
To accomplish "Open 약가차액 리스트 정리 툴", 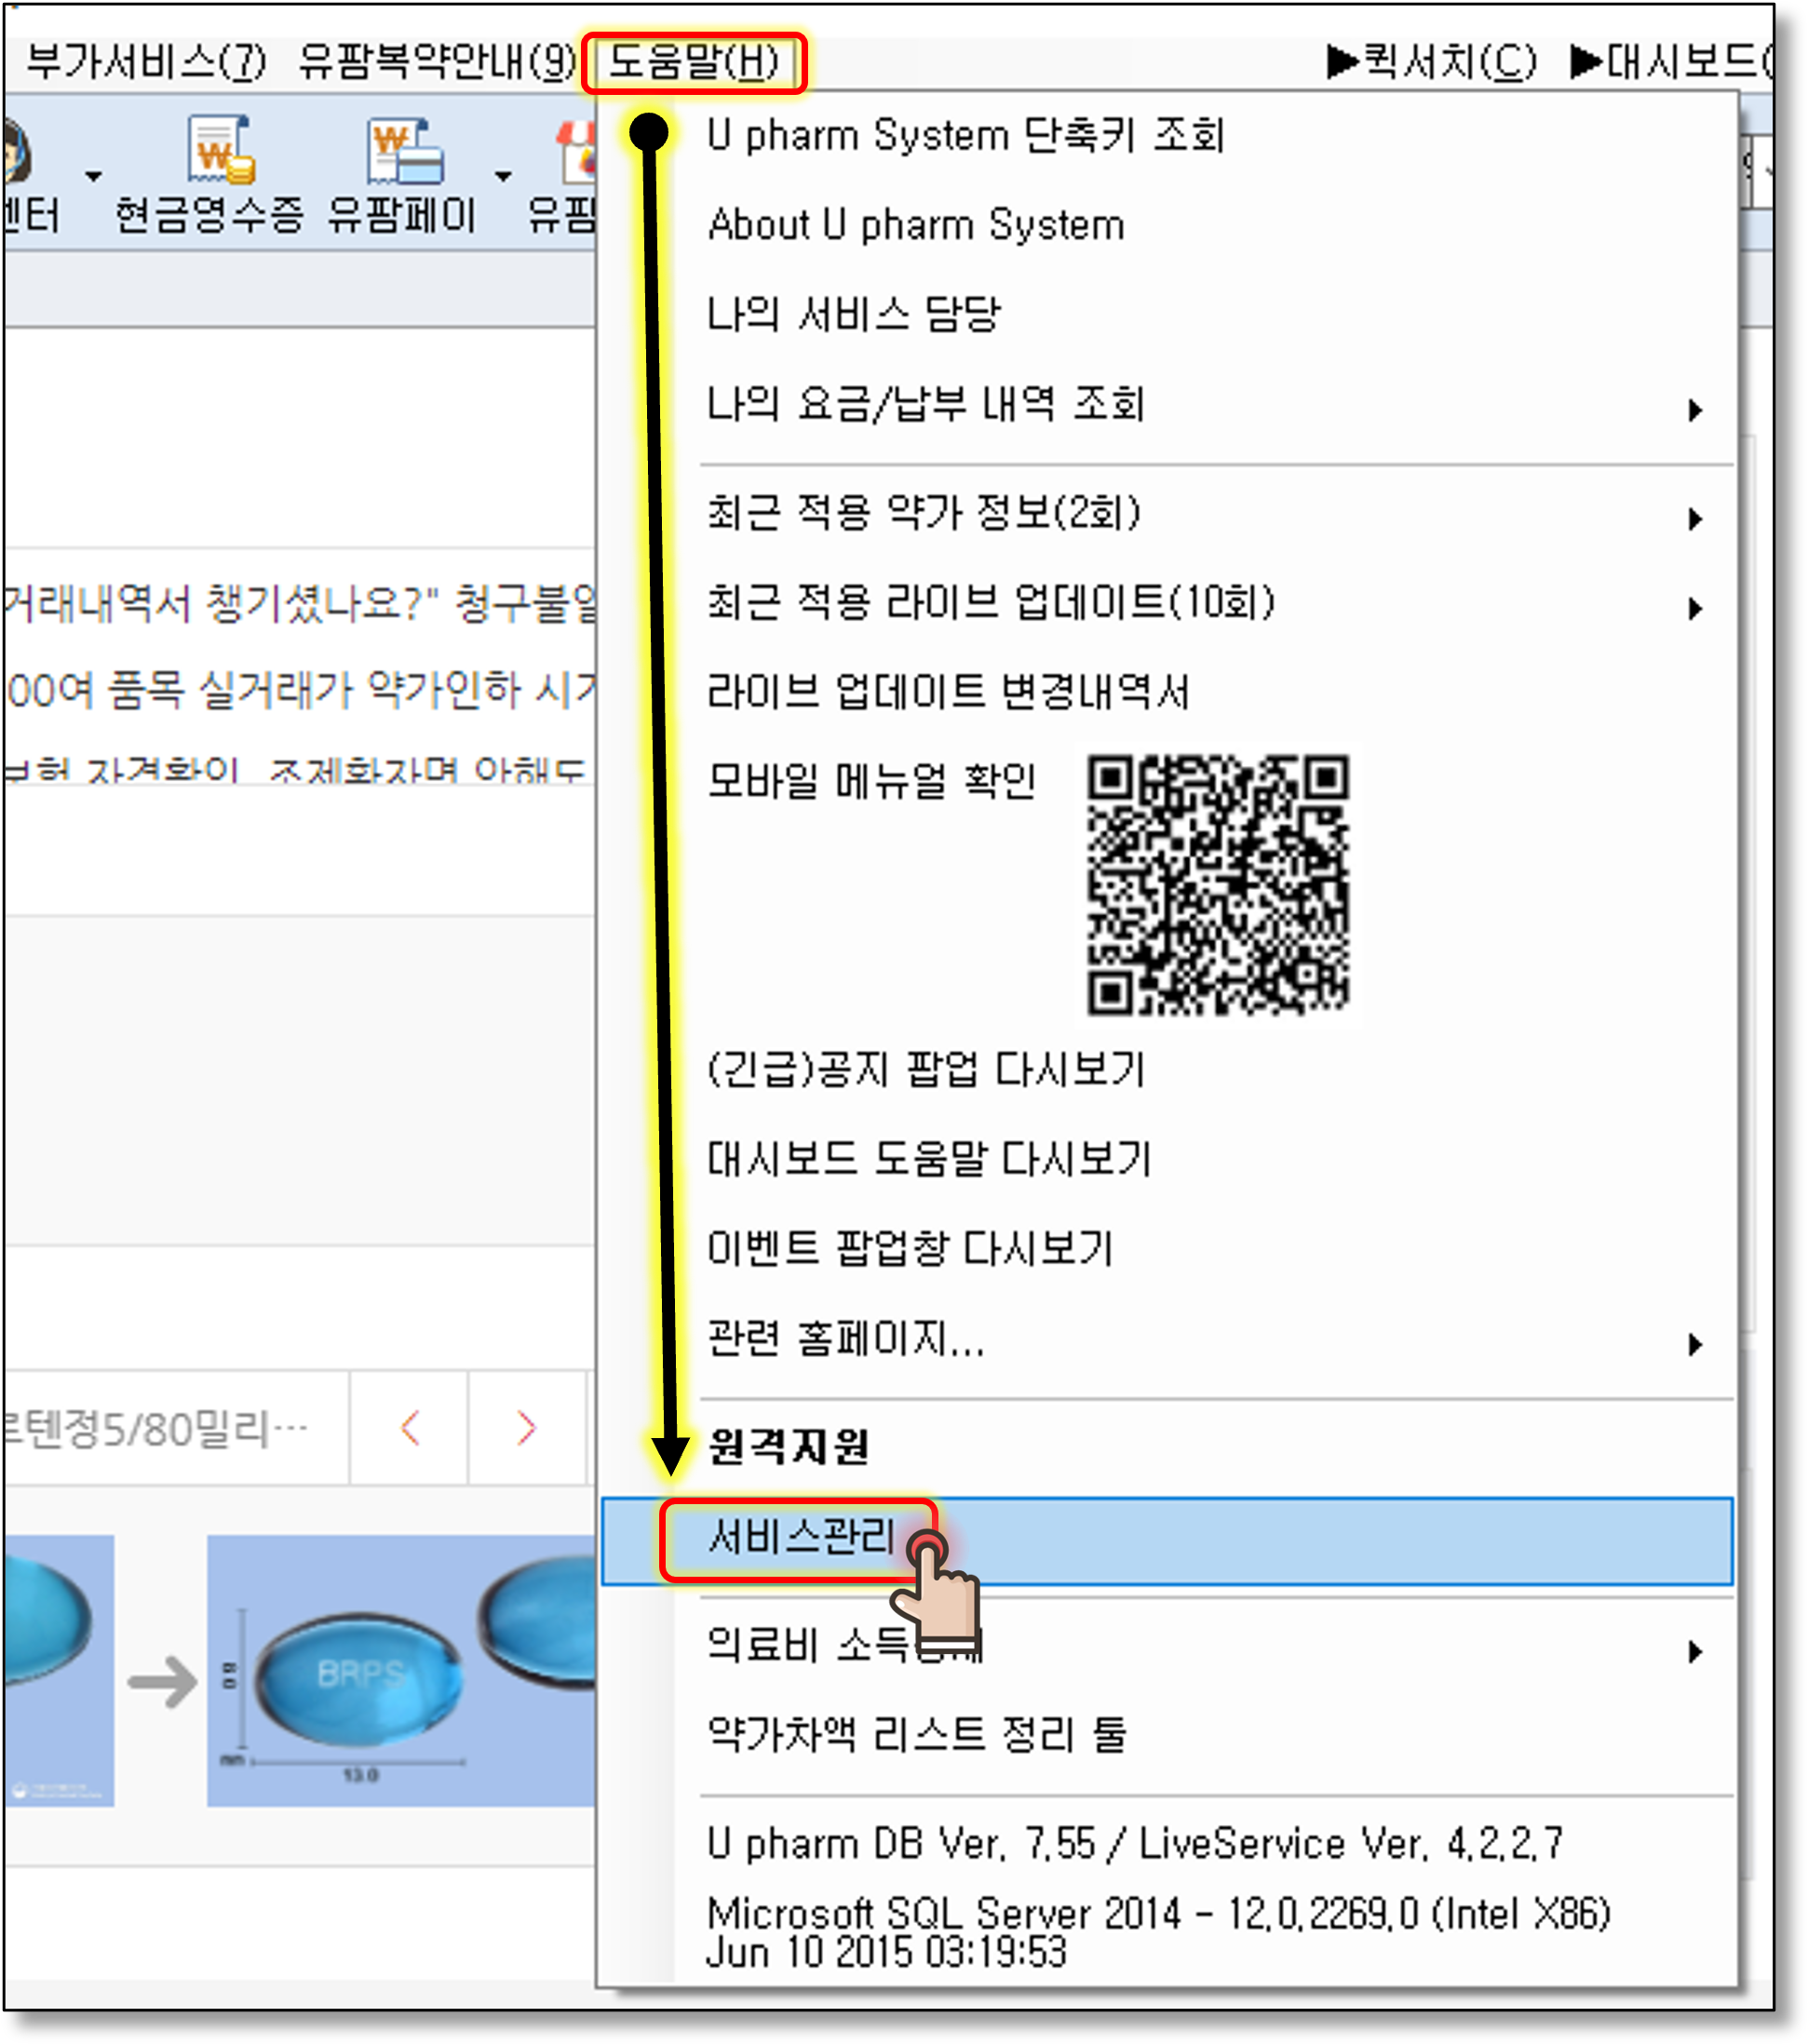I will [916, 1735].
